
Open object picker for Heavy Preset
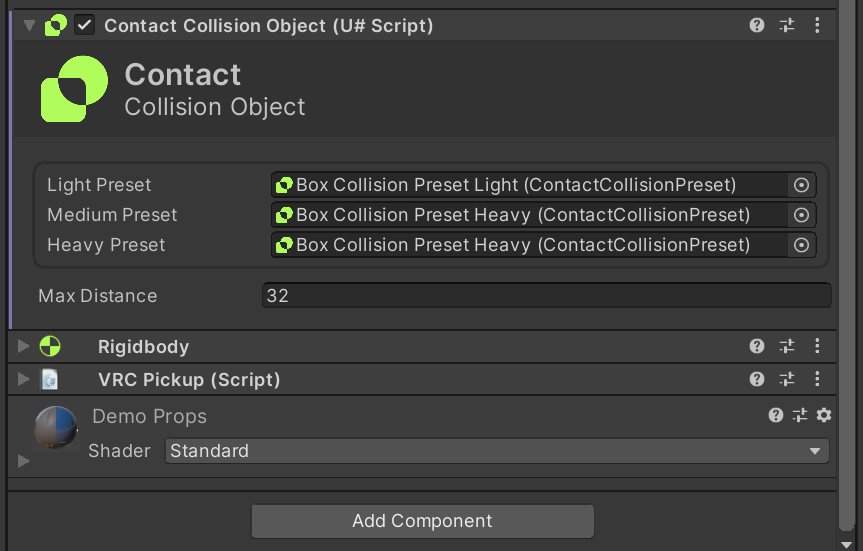[801, 245]
